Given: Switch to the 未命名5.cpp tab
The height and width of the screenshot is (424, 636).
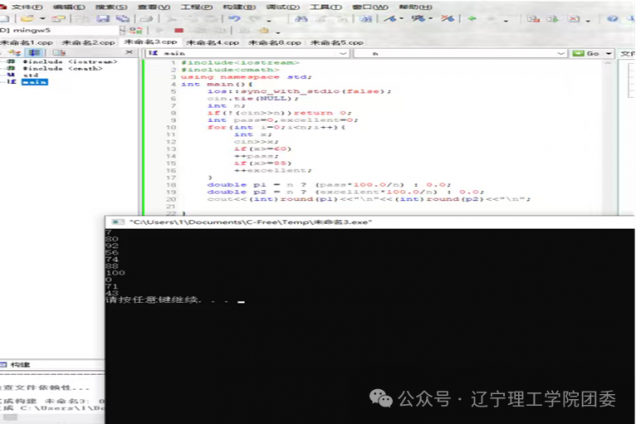Looking at the screenshot, I should [337, 43].
